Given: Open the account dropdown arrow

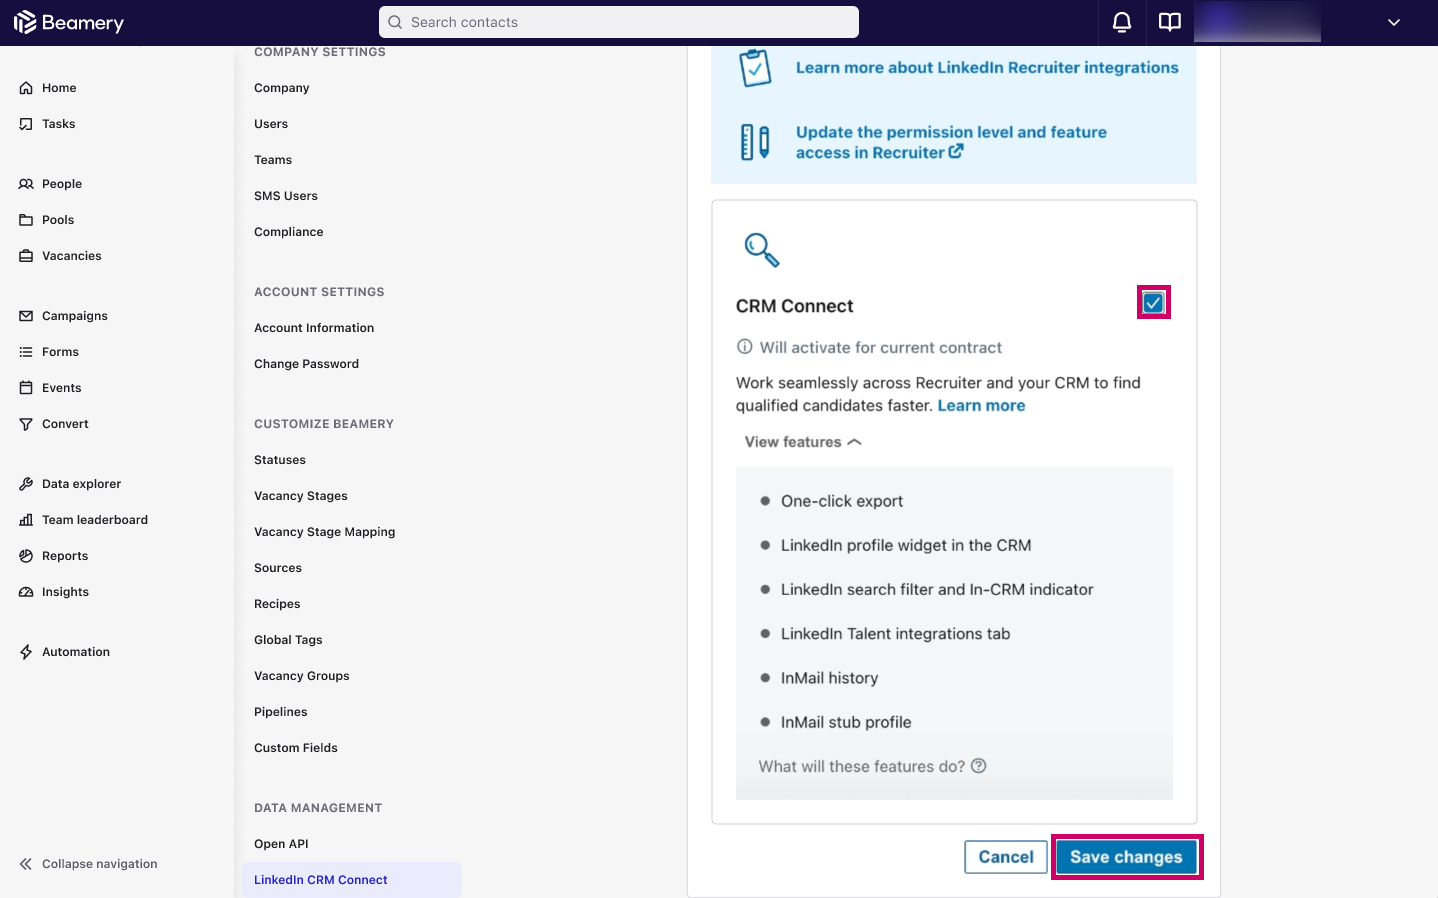Looking at the screenshot, I should point(1394,22).
